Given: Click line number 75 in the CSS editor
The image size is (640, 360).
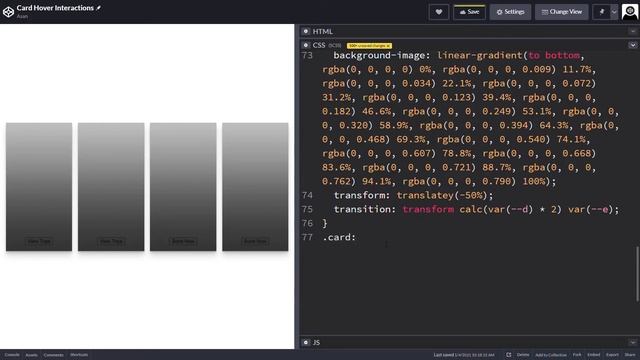Looking at the screenshot, I should coord(307,209).
